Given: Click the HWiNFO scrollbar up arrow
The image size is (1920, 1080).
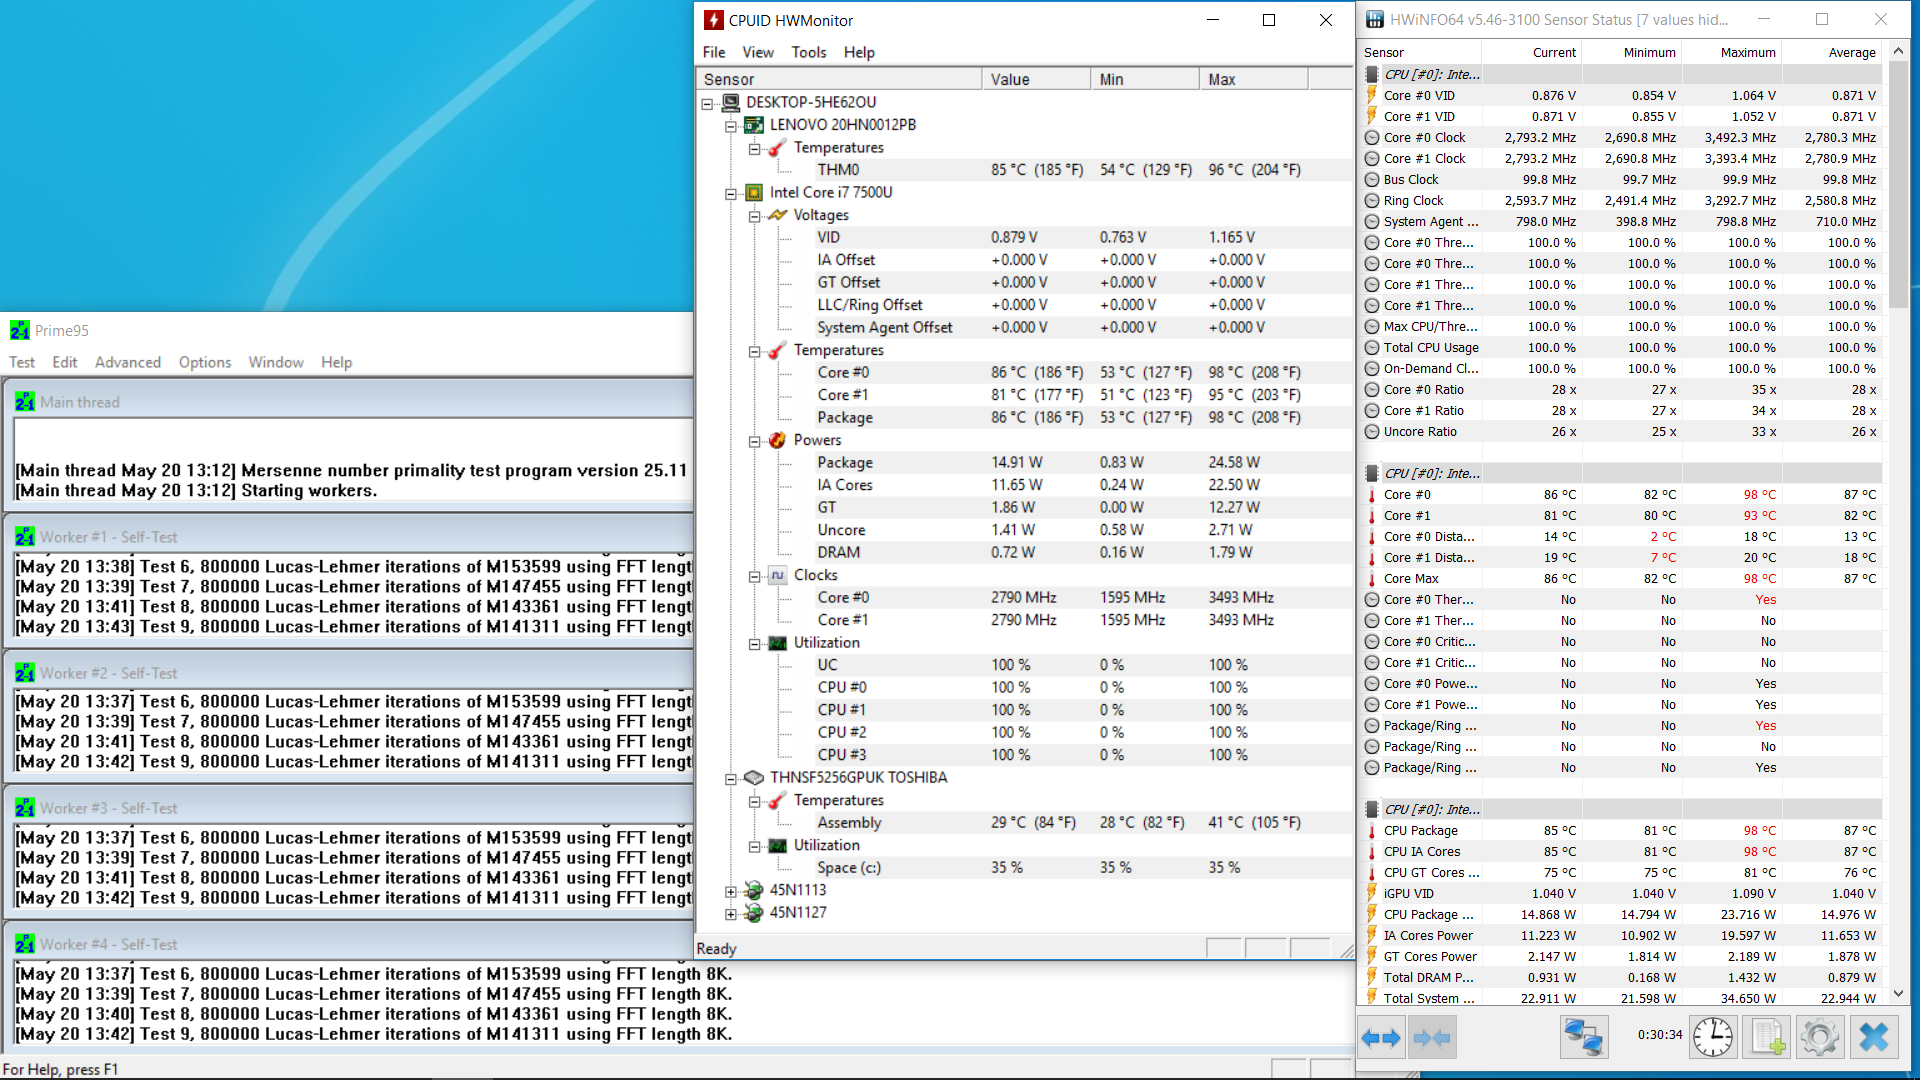Looking at the screenshot, I should [x=1898, y=49].
